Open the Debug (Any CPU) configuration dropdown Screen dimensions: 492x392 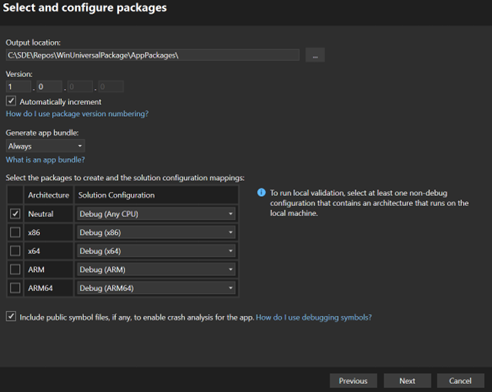(x=156, y=214)
